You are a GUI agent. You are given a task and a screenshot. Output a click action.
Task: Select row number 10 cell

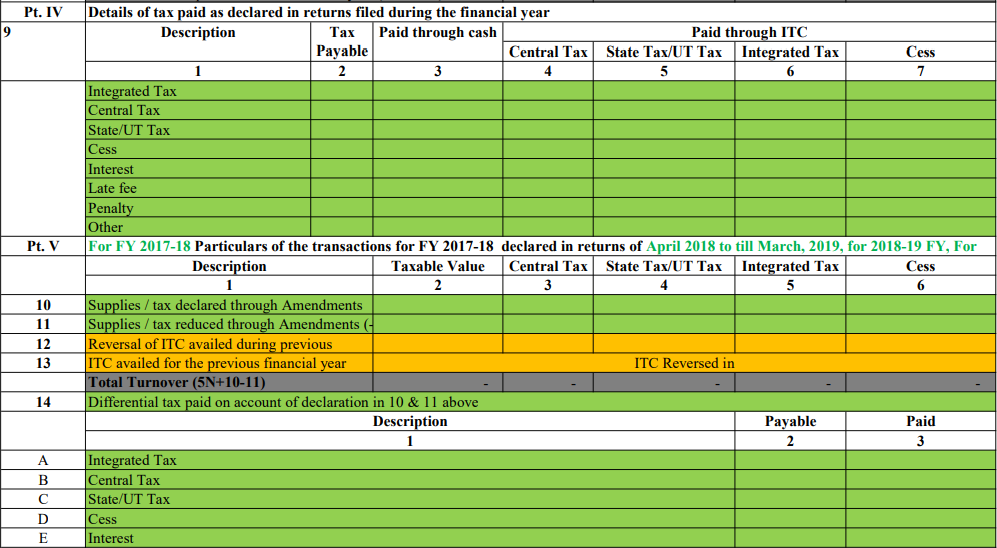[x=43, y=305]
